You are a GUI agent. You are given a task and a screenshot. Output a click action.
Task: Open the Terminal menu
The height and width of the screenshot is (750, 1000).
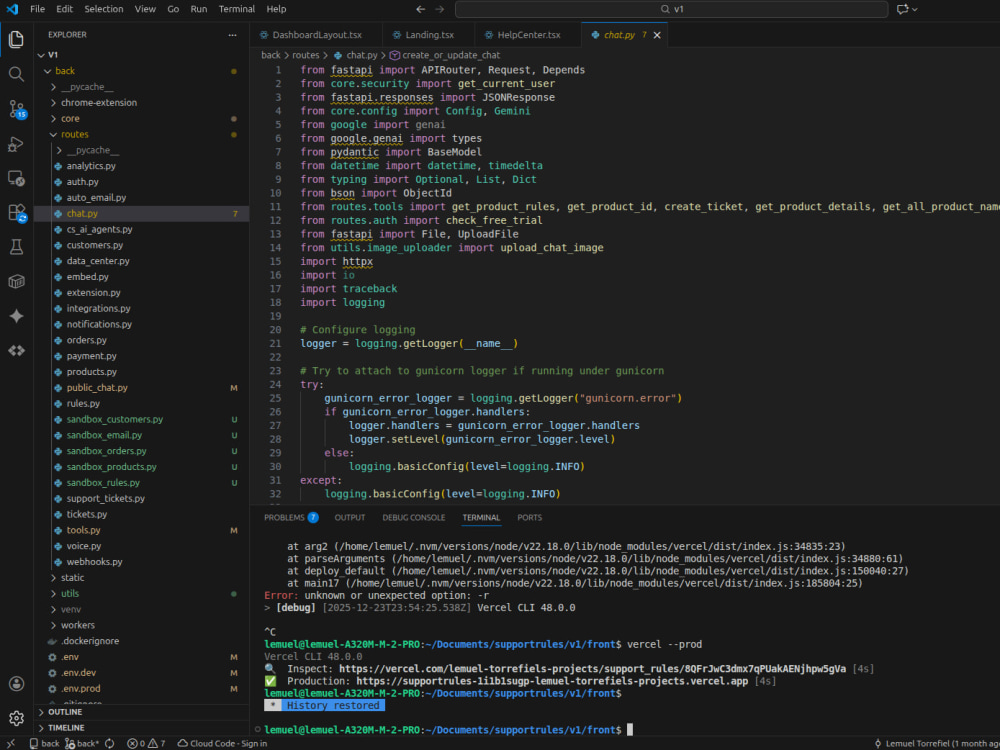(x=237, y=9)
